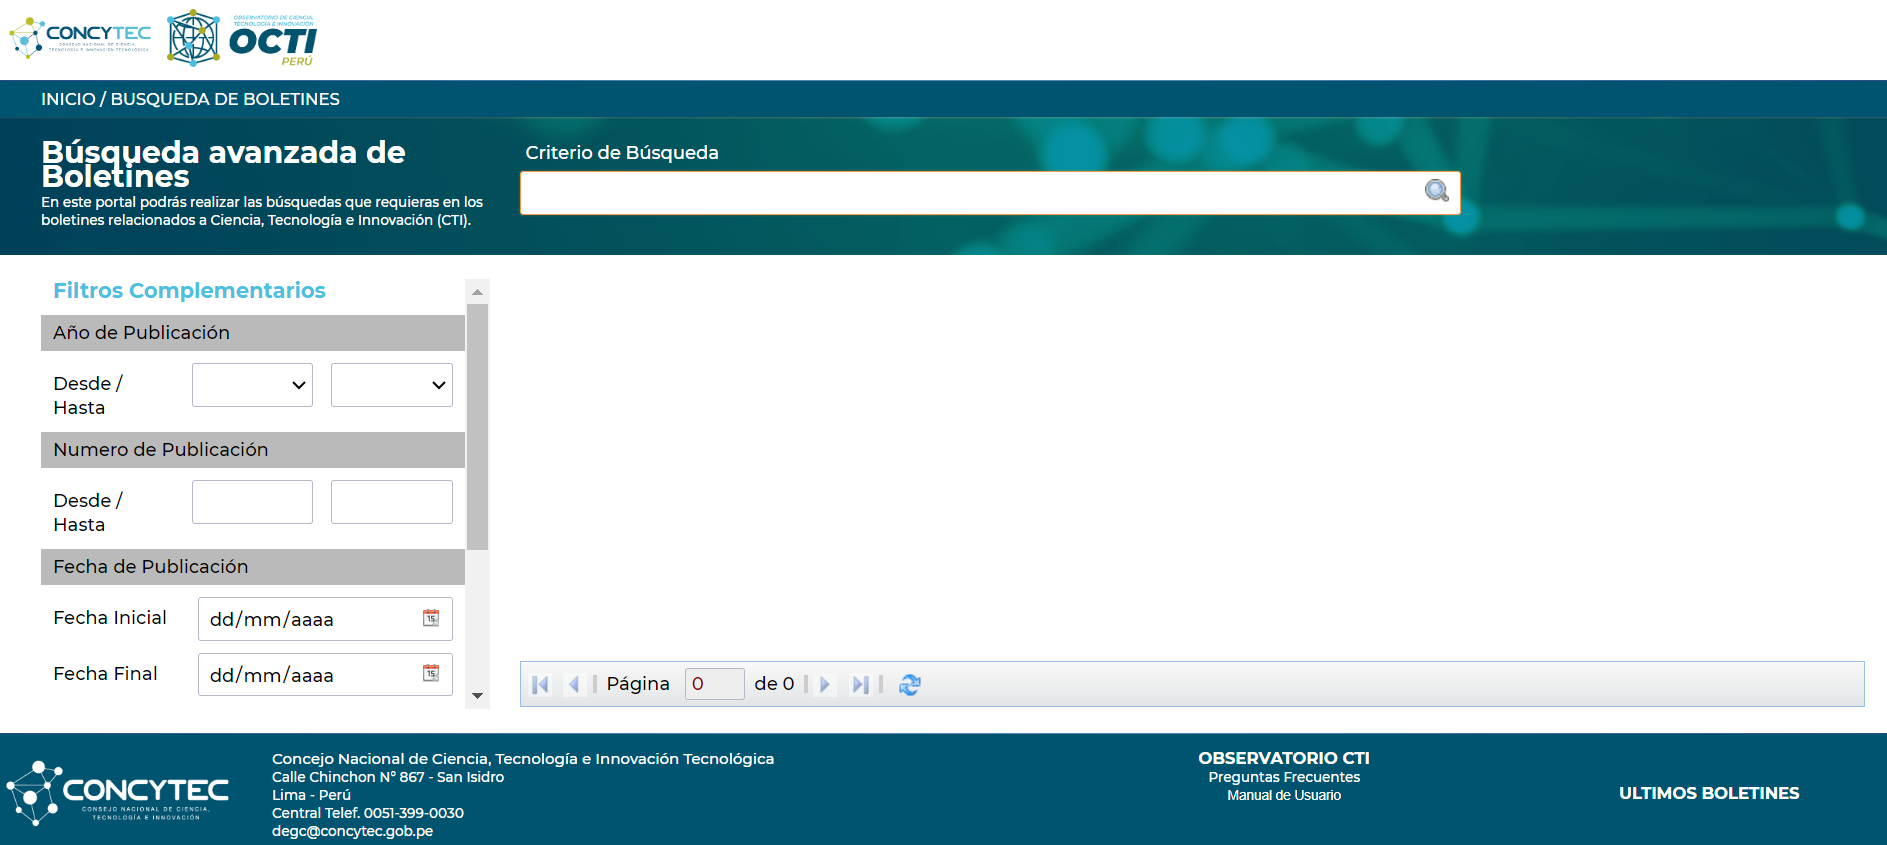Click the OCTI Perú logo
Image resolution: width=1887 pixels, height=845 pixels.
coord(242,39)
